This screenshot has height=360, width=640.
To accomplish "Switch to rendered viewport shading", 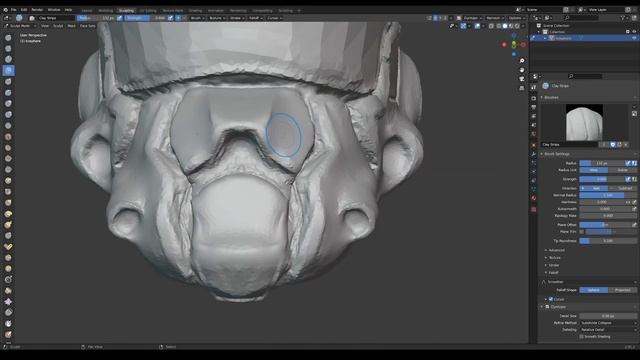I will pos(517,26).
